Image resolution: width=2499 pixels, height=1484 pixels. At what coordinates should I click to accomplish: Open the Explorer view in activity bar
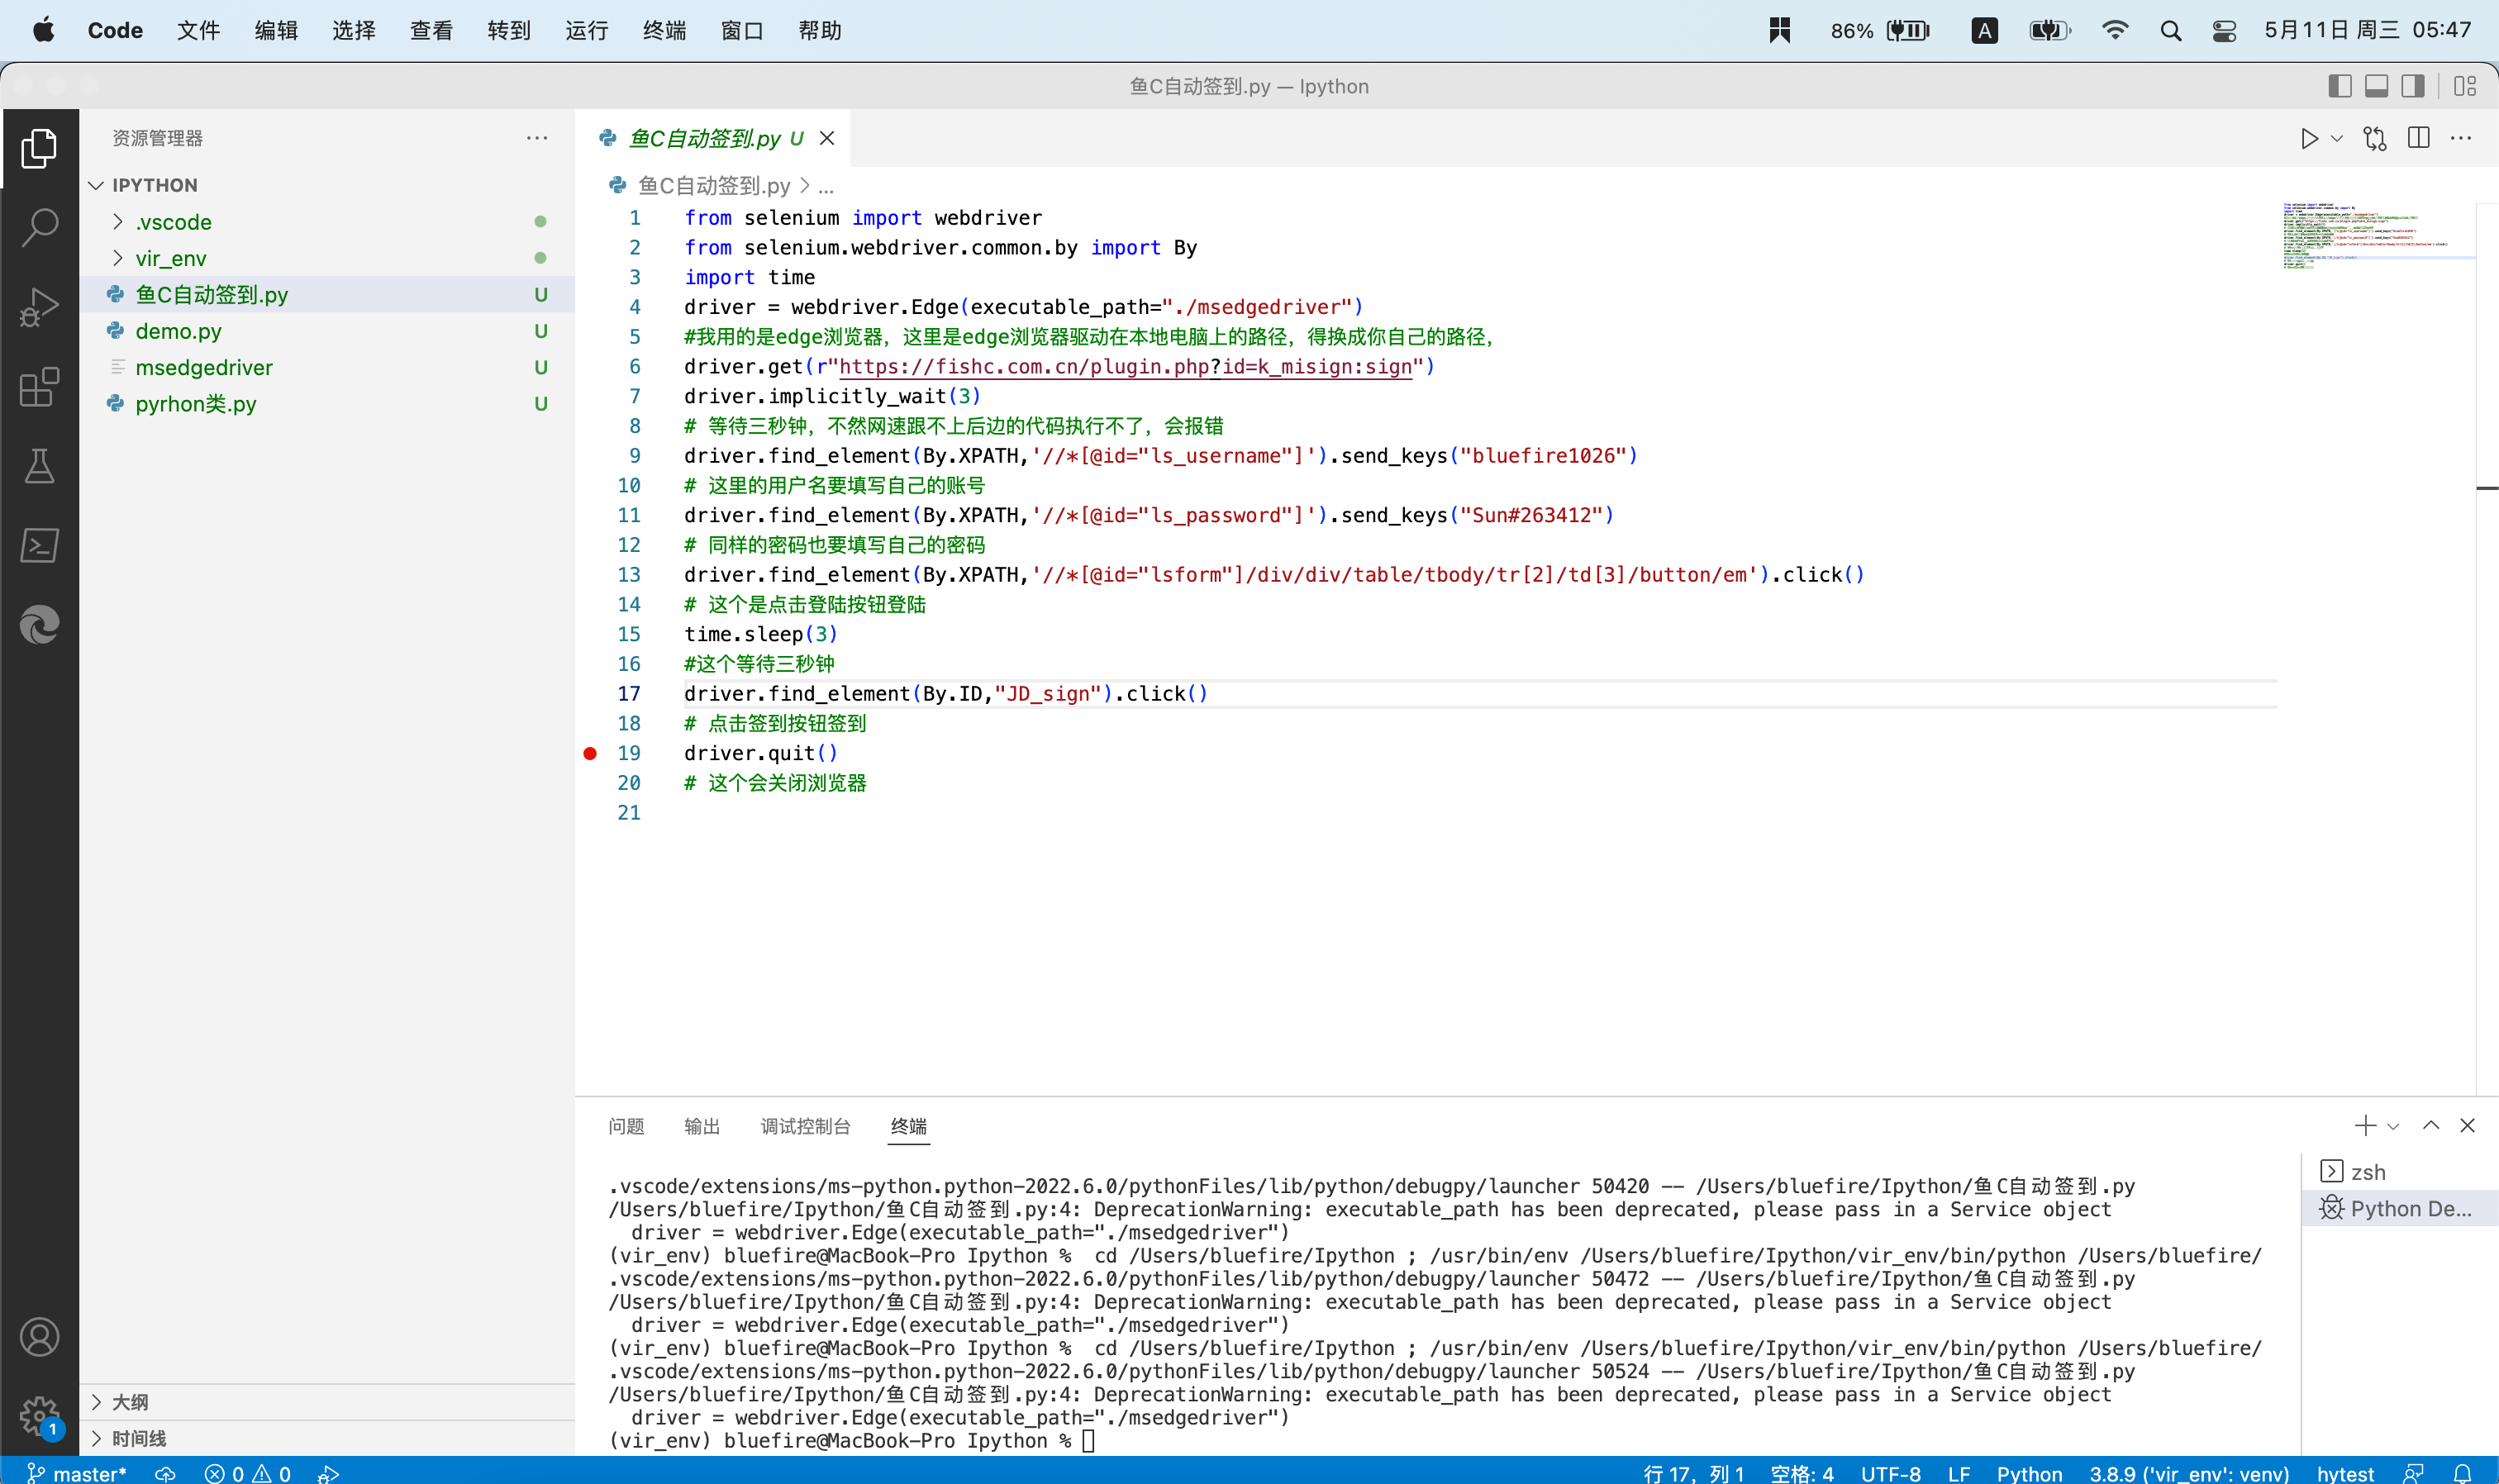click(39, 148)
